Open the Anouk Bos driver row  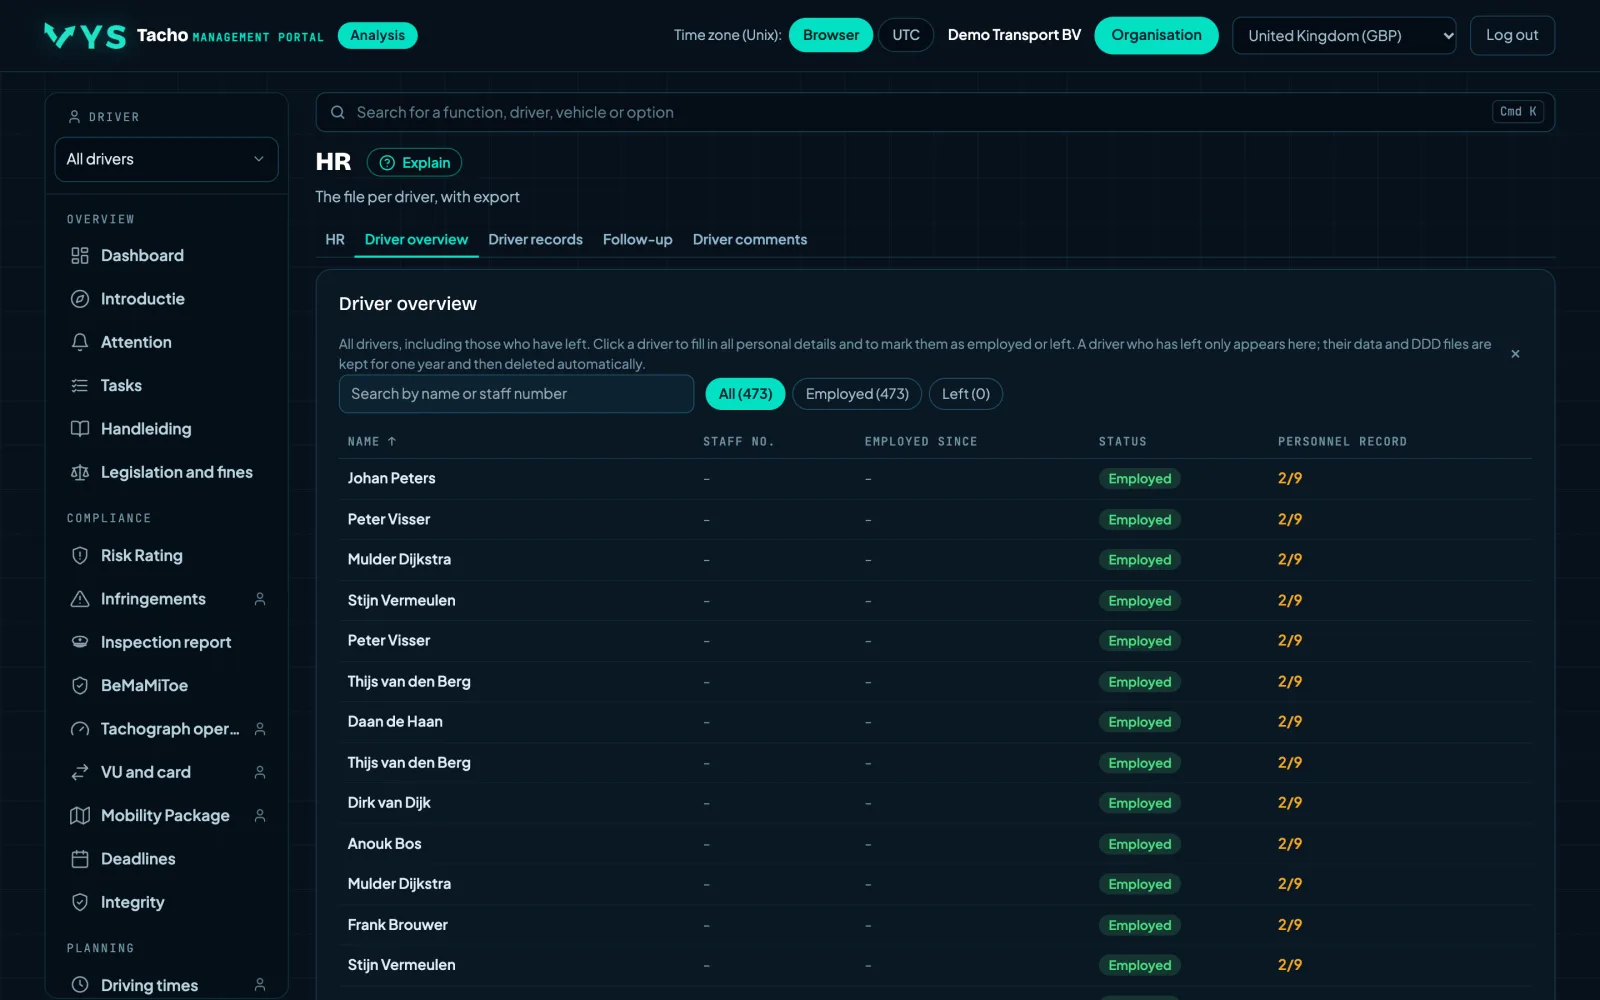(x=935, y=844)
